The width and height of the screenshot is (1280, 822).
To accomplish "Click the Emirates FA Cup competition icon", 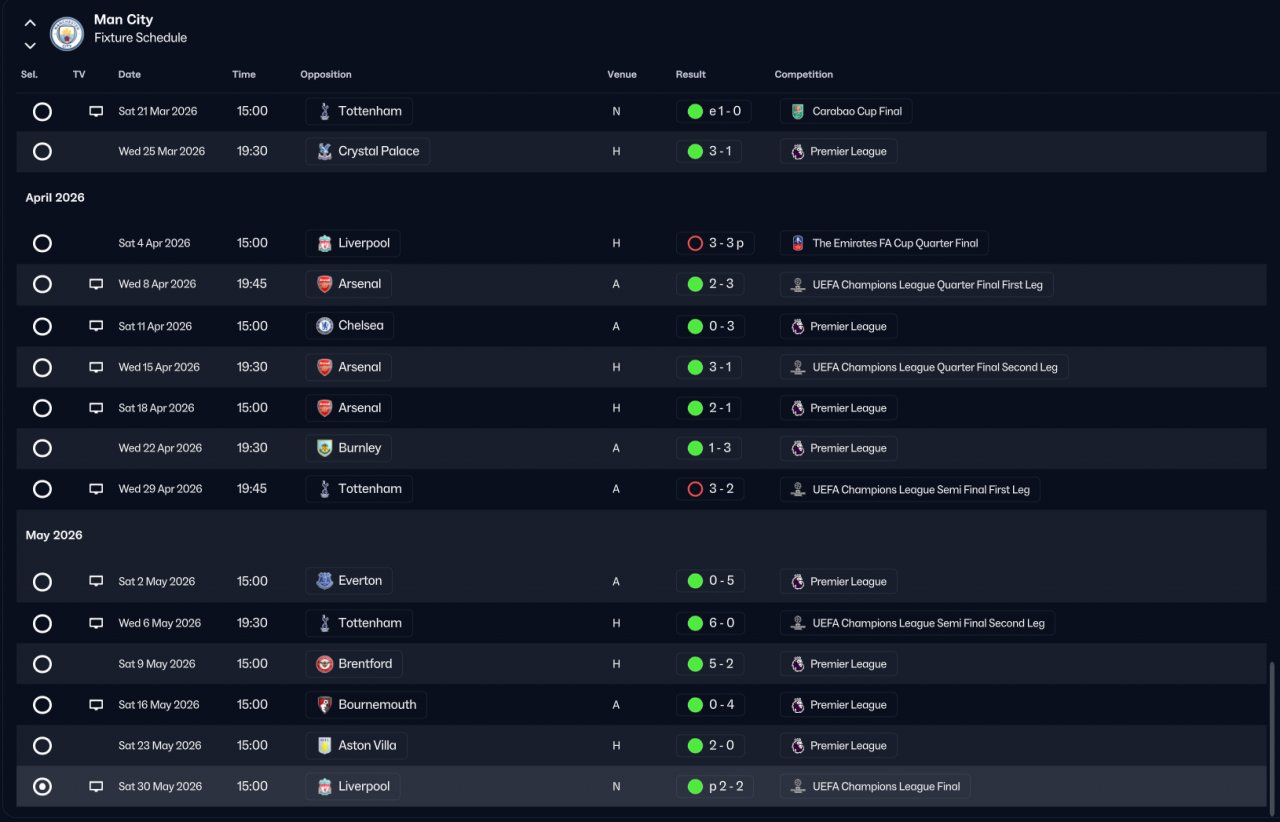I will pyautogui.click(x=798, y=243).
